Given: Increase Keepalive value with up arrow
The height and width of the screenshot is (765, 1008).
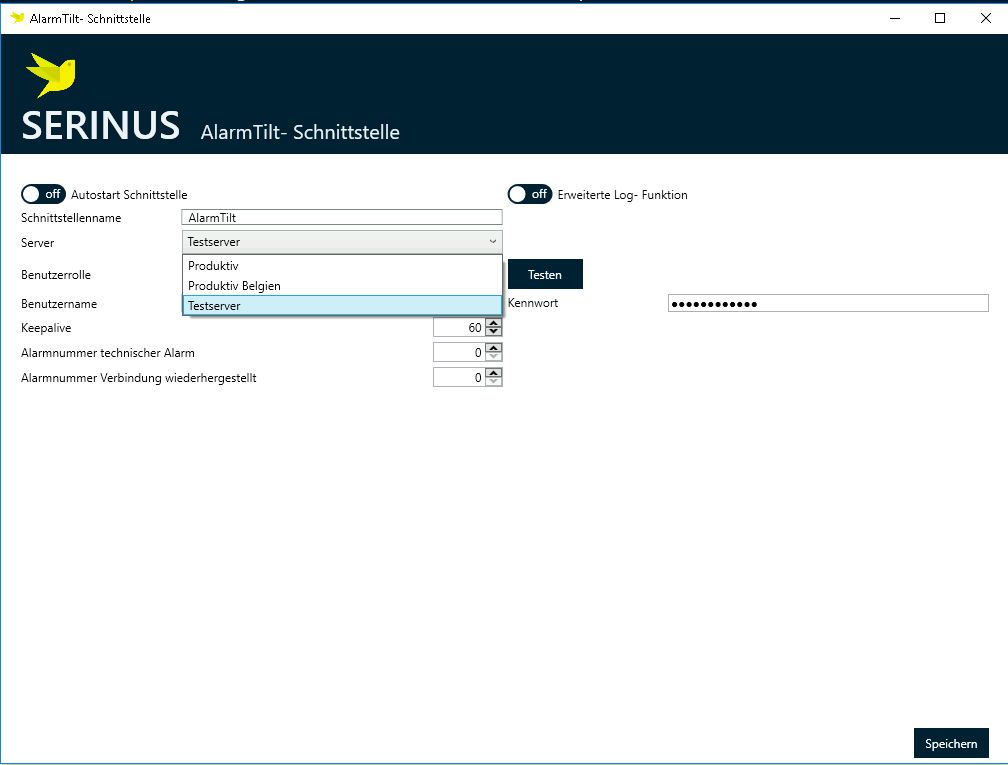Looking at the screenshot, I should 493,323.
